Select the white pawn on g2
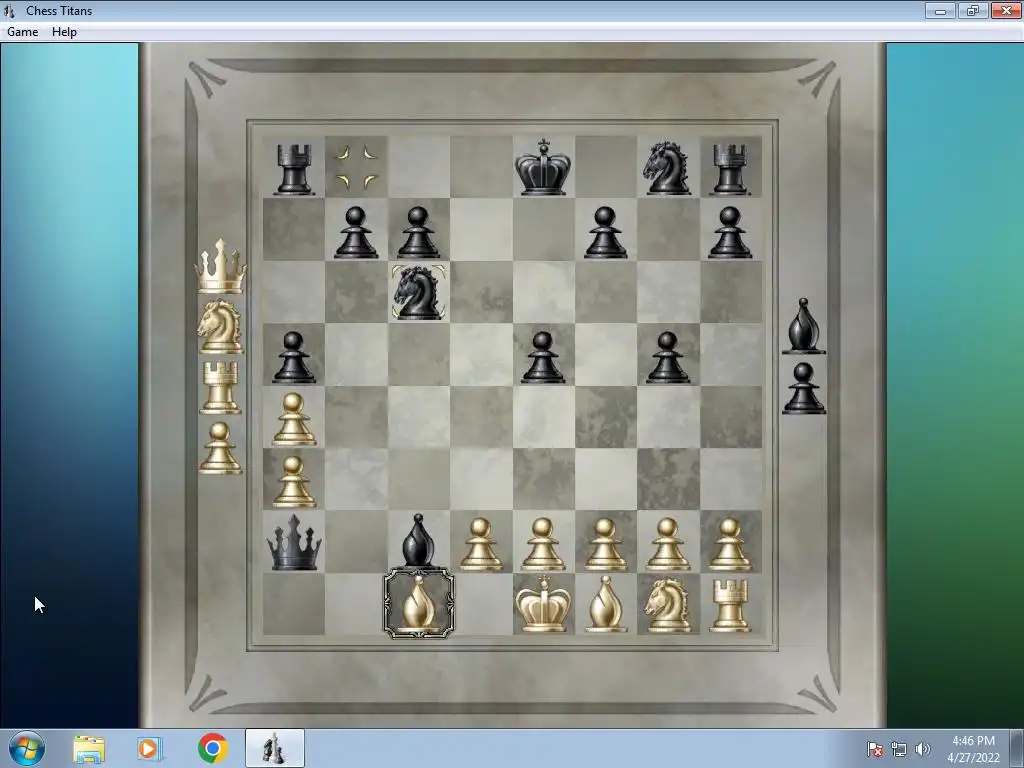Image resolution: width=1024 pixels, height=768 pixels. tap(667, 545)
